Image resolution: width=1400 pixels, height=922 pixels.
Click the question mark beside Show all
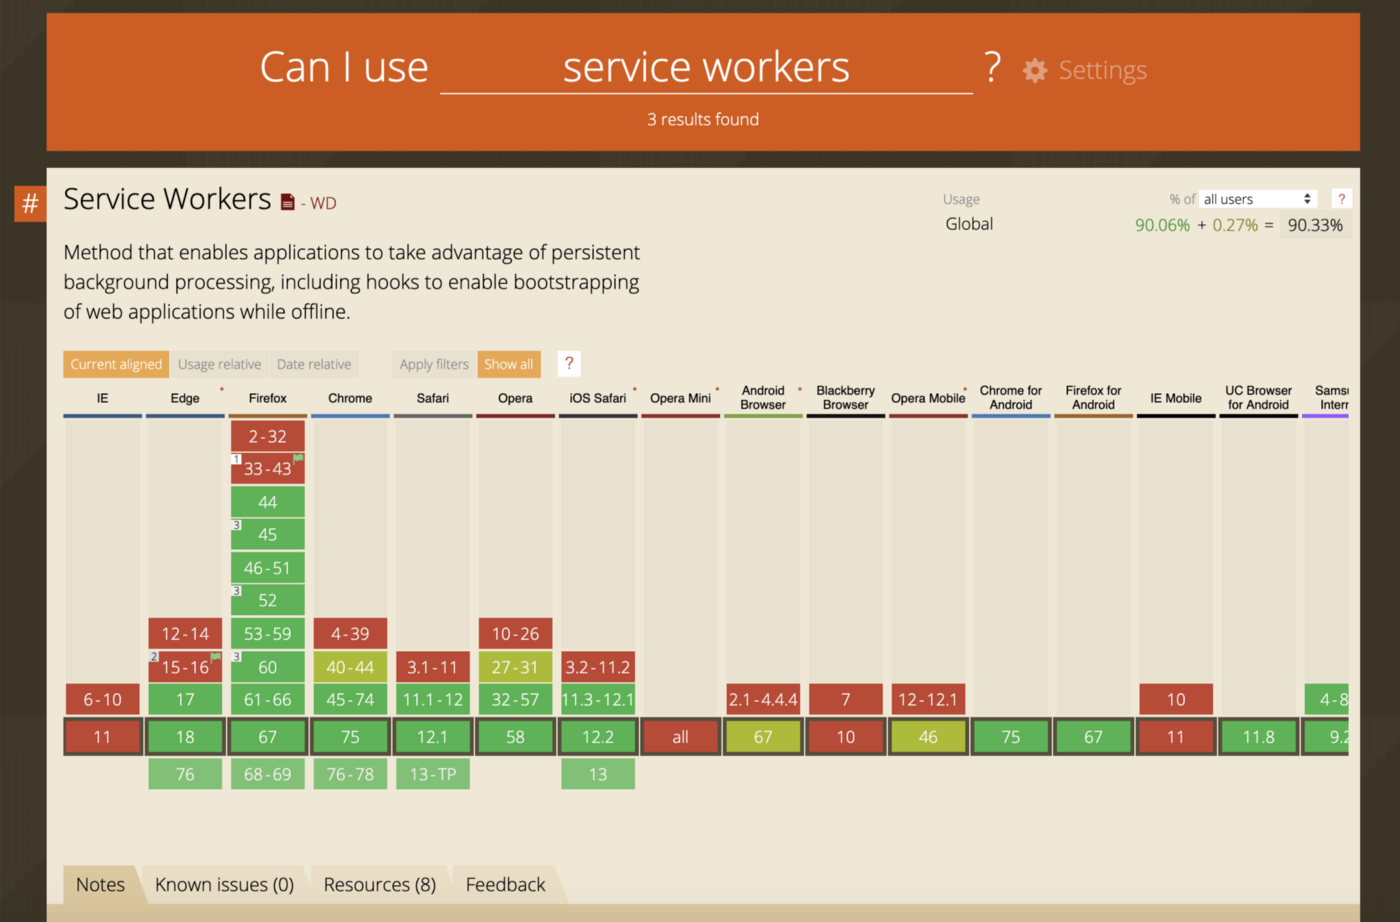coord(569,364)
